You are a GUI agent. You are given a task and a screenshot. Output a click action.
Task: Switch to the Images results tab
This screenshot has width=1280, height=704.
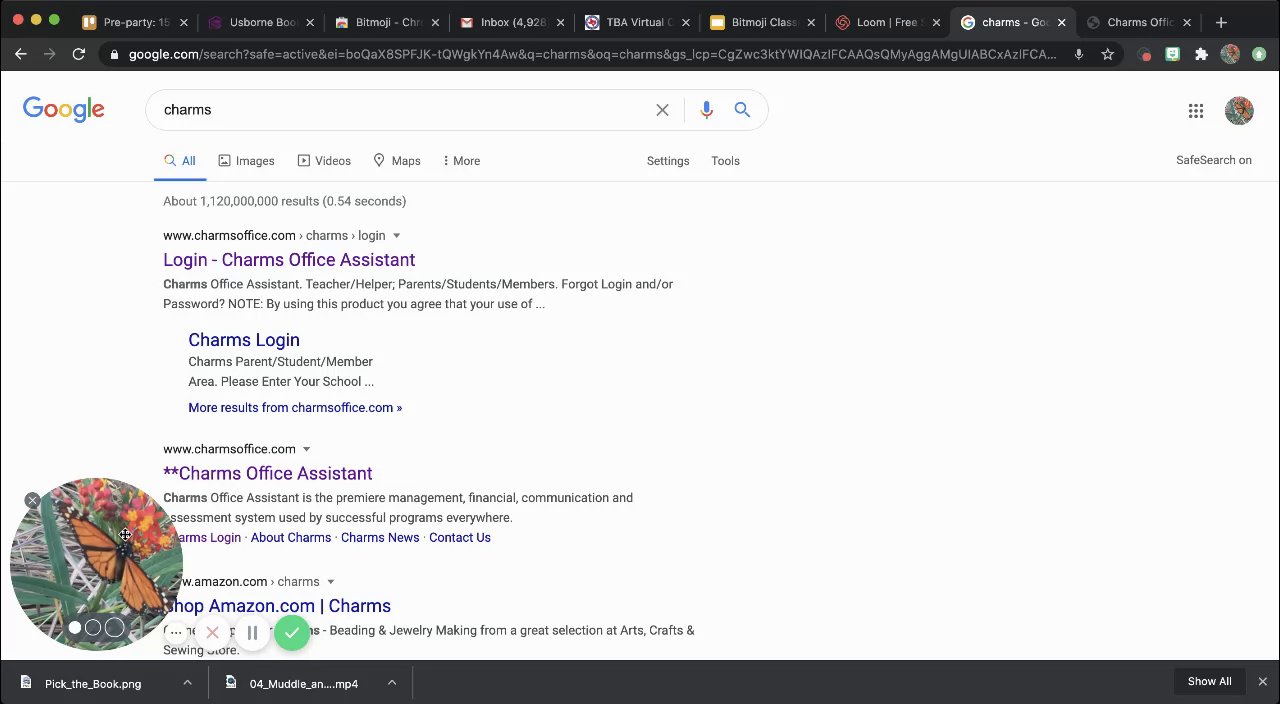pos(246,161)
